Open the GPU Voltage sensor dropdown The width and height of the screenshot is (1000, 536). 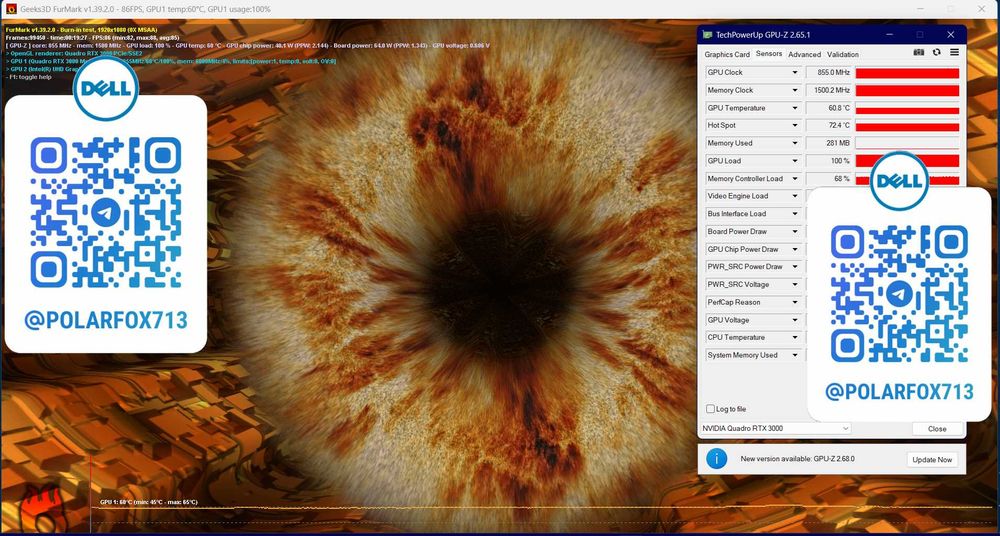coord(795,320)
